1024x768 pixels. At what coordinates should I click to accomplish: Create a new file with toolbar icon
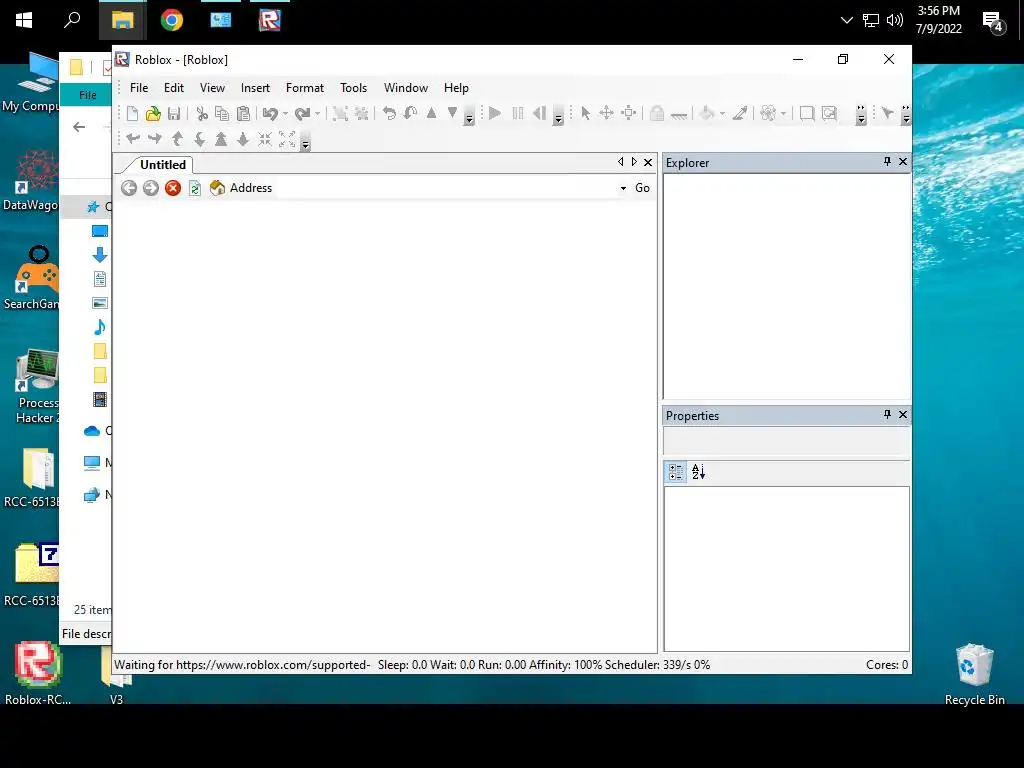tap(132, 114)
